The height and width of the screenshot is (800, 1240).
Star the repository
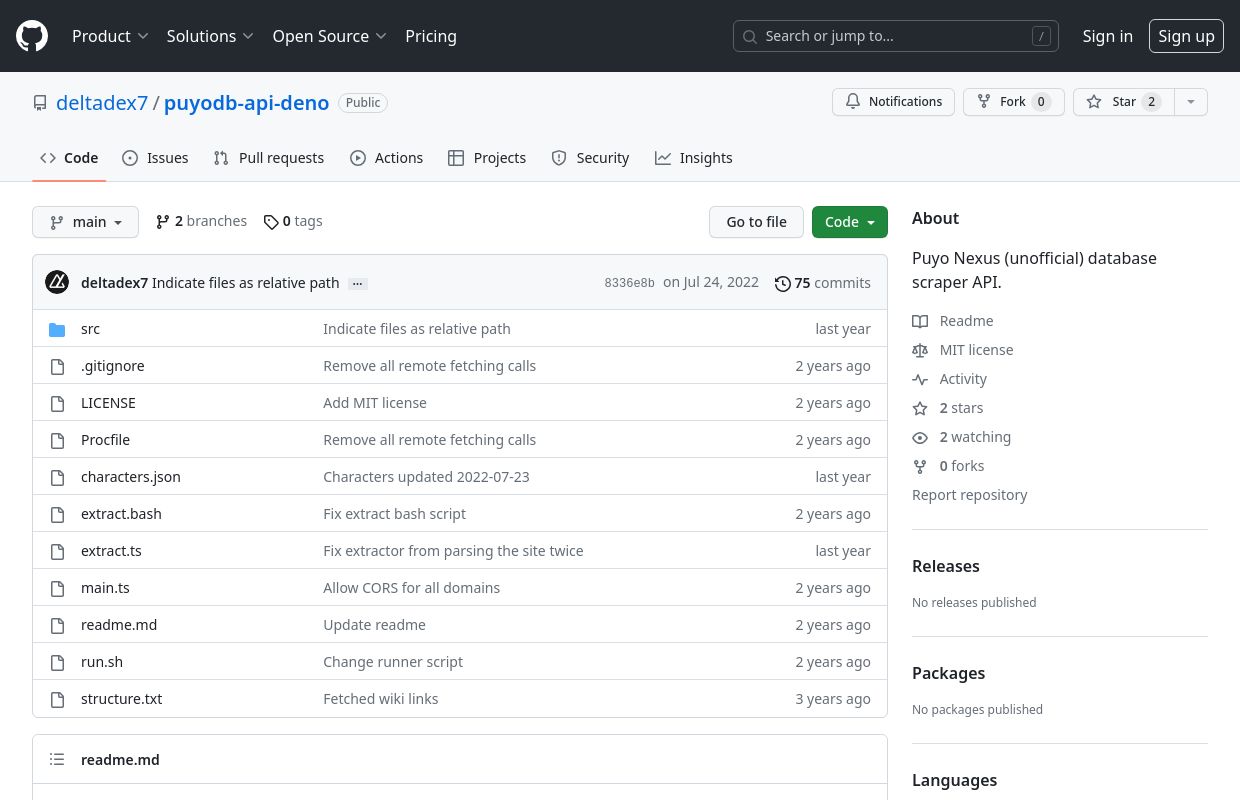[x=1123, y=102]
